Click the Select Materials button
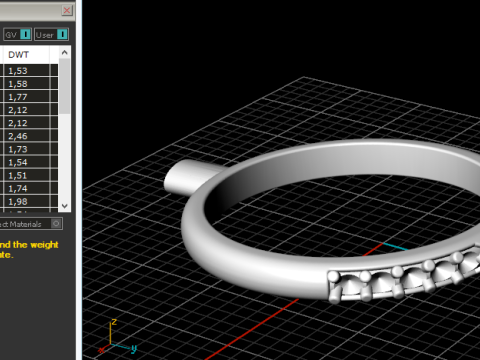Screen dimensions: 480x360 [31, 224]
